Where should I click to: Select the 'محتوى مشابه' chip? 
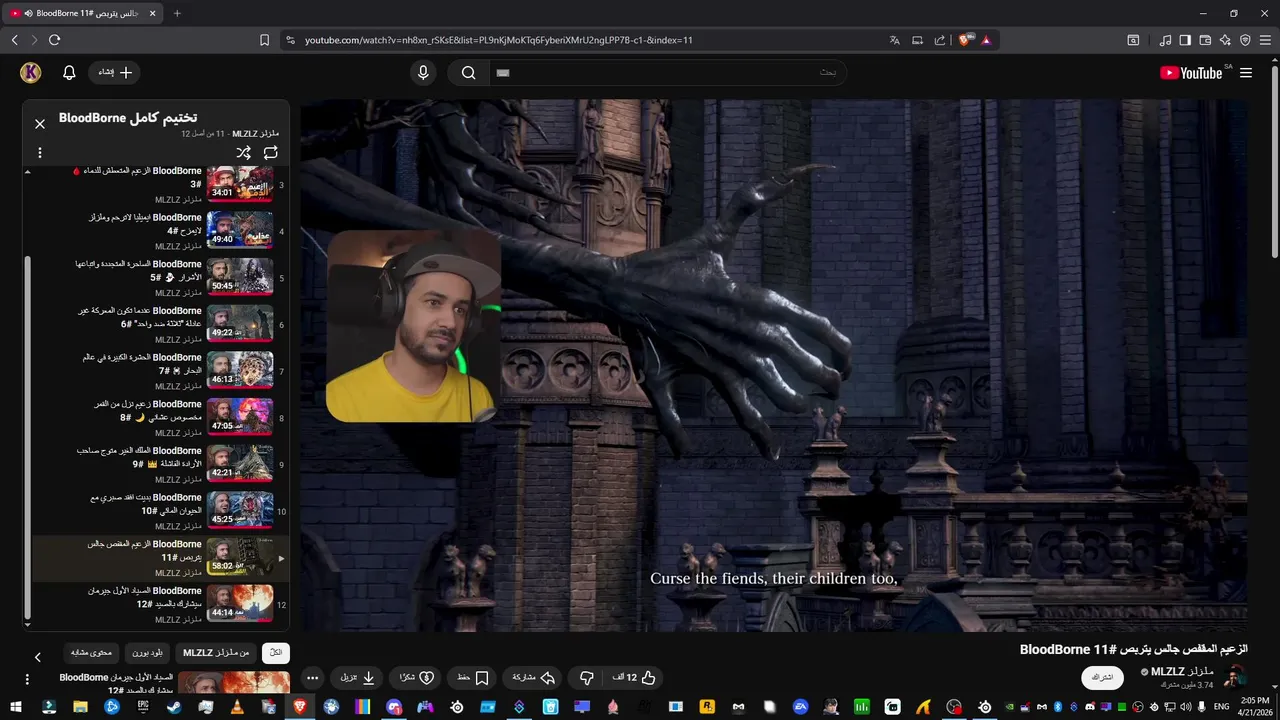[91, 653]
